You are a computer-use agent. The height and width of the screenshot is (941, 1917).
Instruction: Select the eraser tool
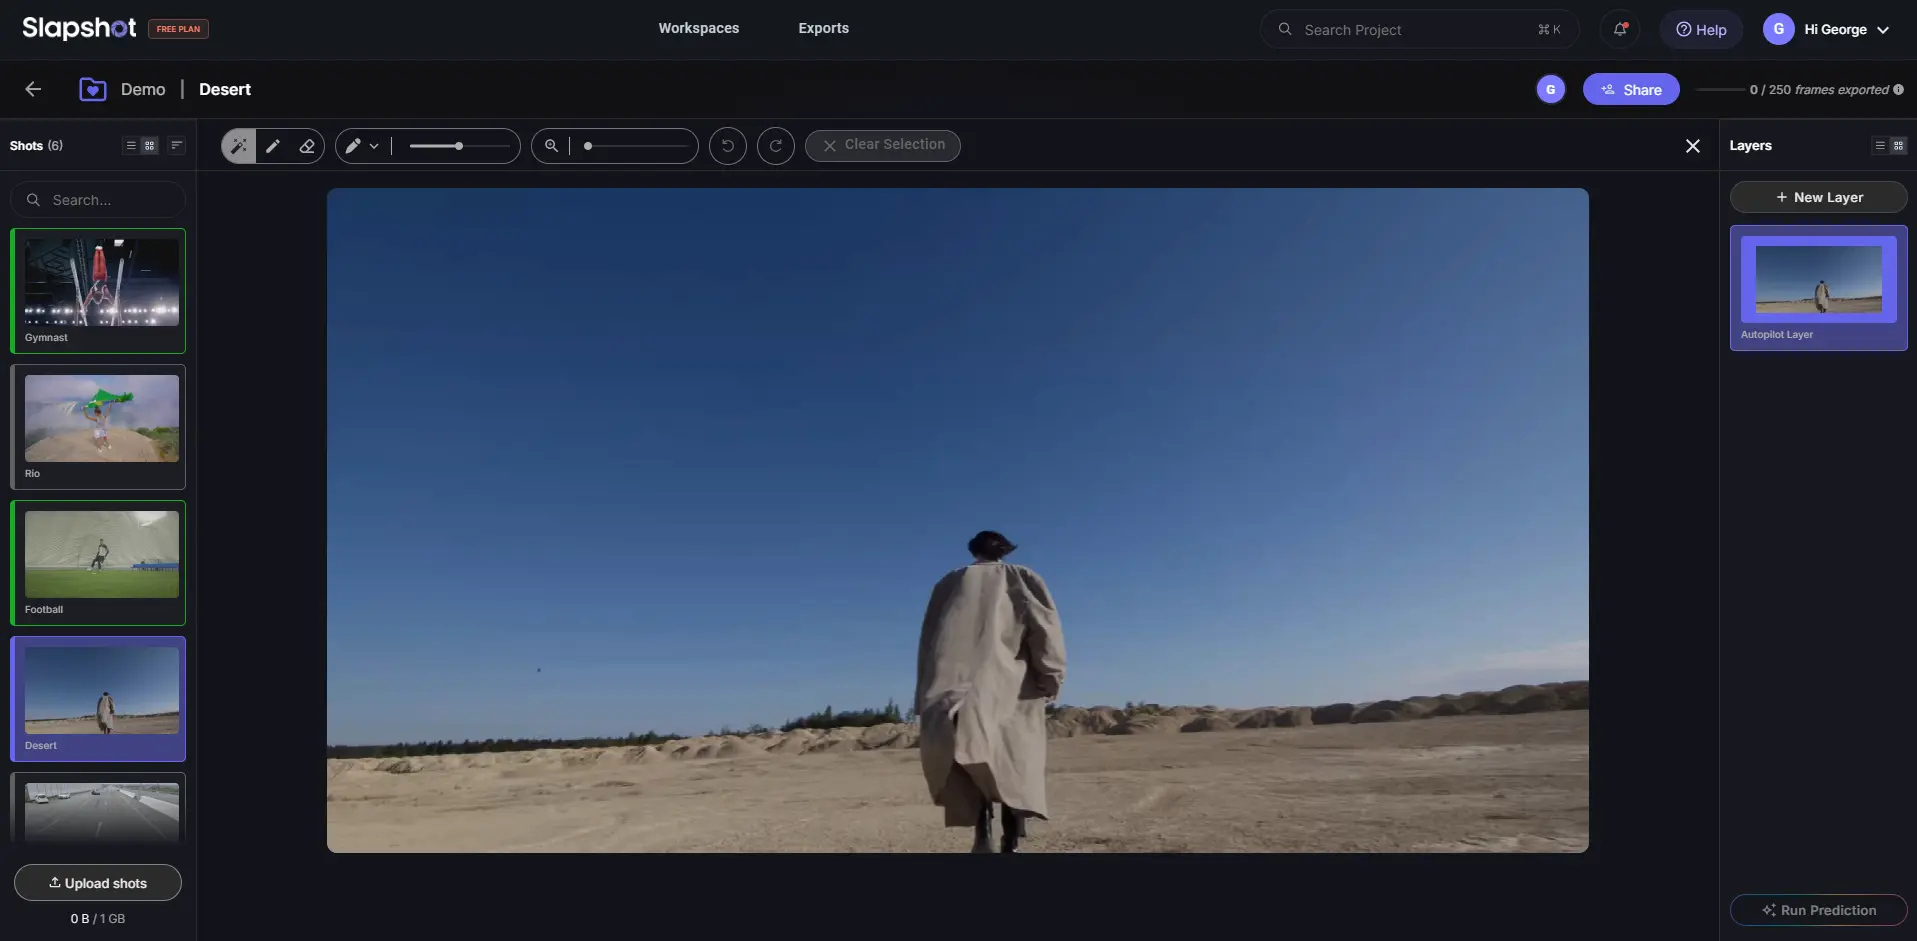[307, 146]
